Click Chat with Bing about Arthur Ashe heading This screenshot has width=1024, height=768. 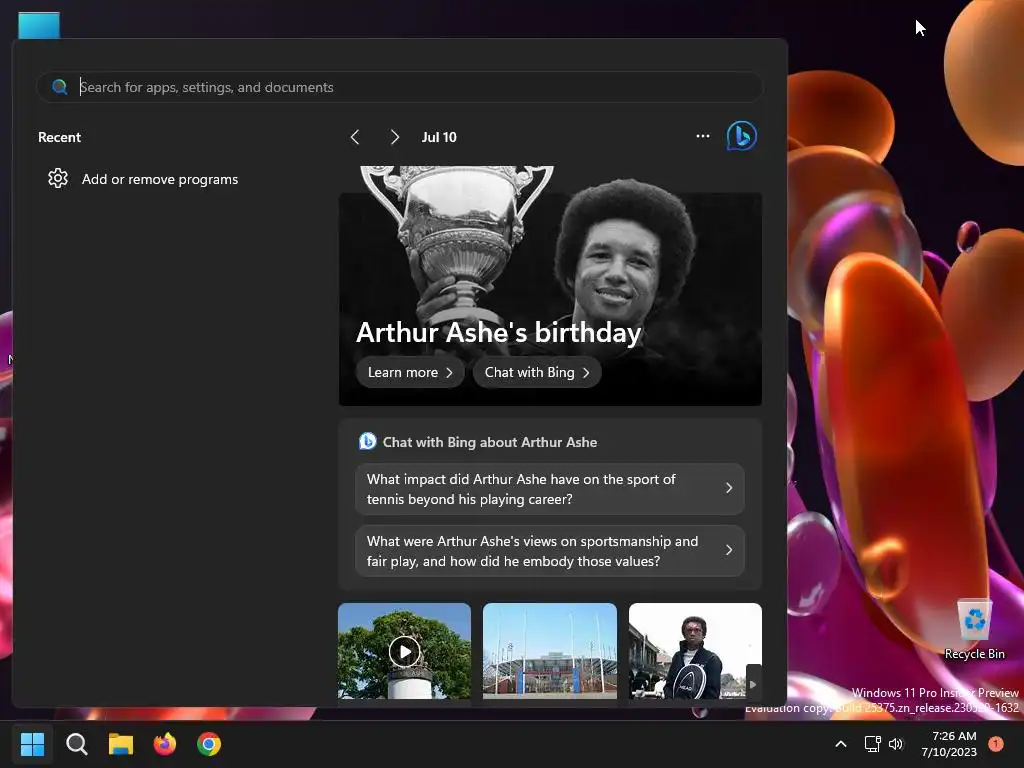point(490,442)
